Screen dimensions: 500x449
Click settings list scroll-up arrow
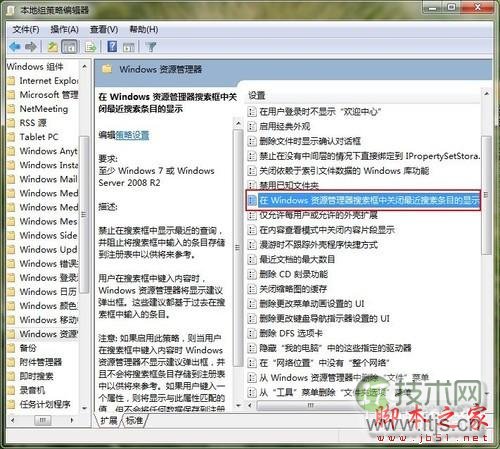(486, 94)
